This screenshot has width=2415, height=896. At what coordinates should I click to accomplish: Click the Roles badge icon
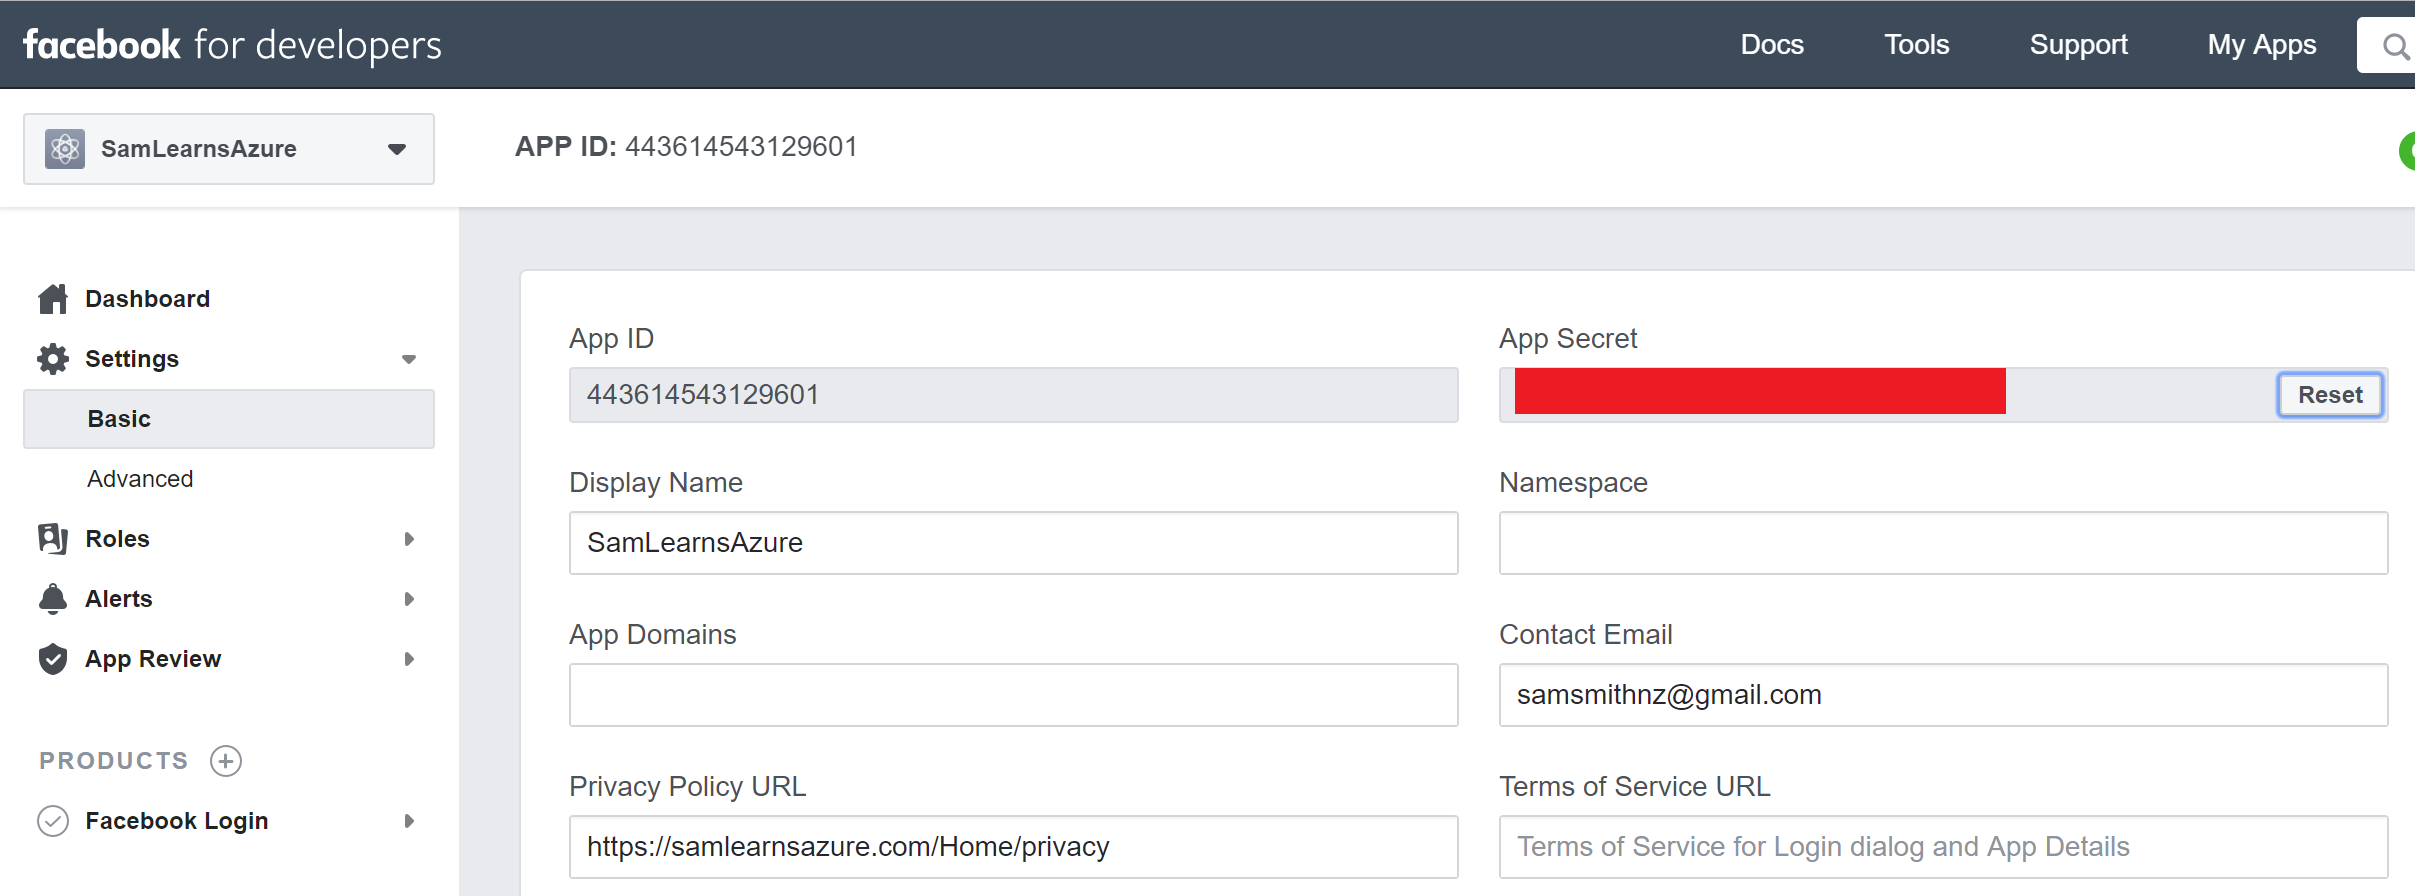point(53,539)
